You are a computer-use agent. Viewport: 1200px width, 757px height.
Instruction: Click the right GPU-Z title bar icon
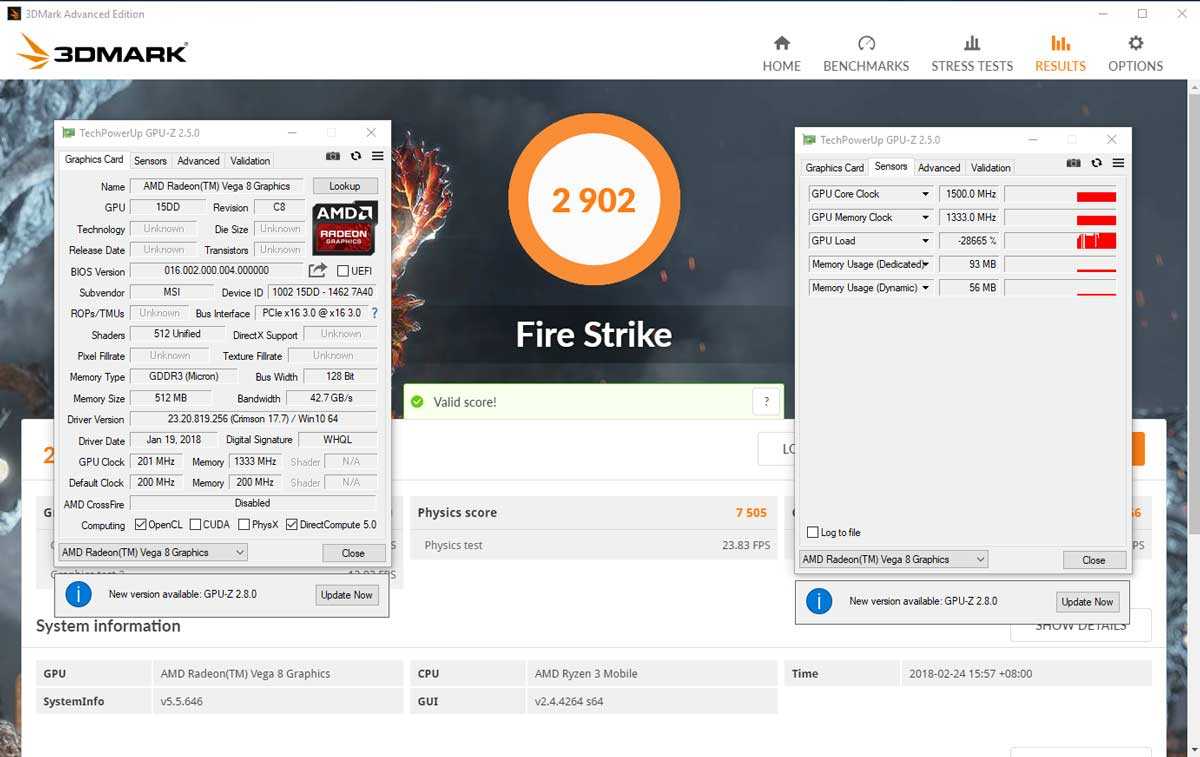[810, 140]
